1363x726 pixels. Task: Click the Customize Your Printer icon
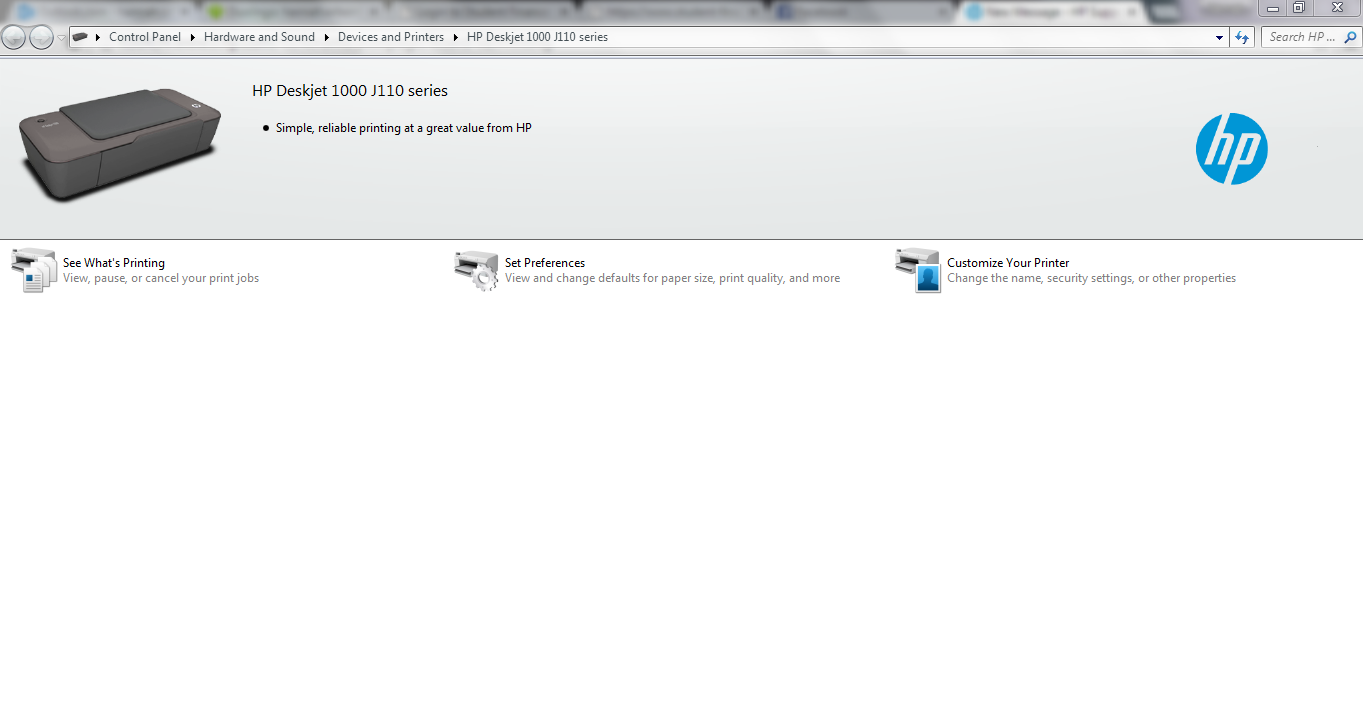pyautogui.click(x=918, y=270)
